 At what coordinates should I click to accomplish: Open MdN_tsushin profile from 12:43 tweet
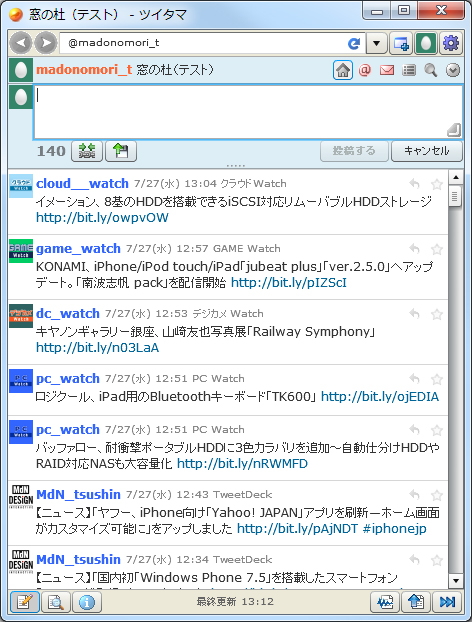coord(78,494)
